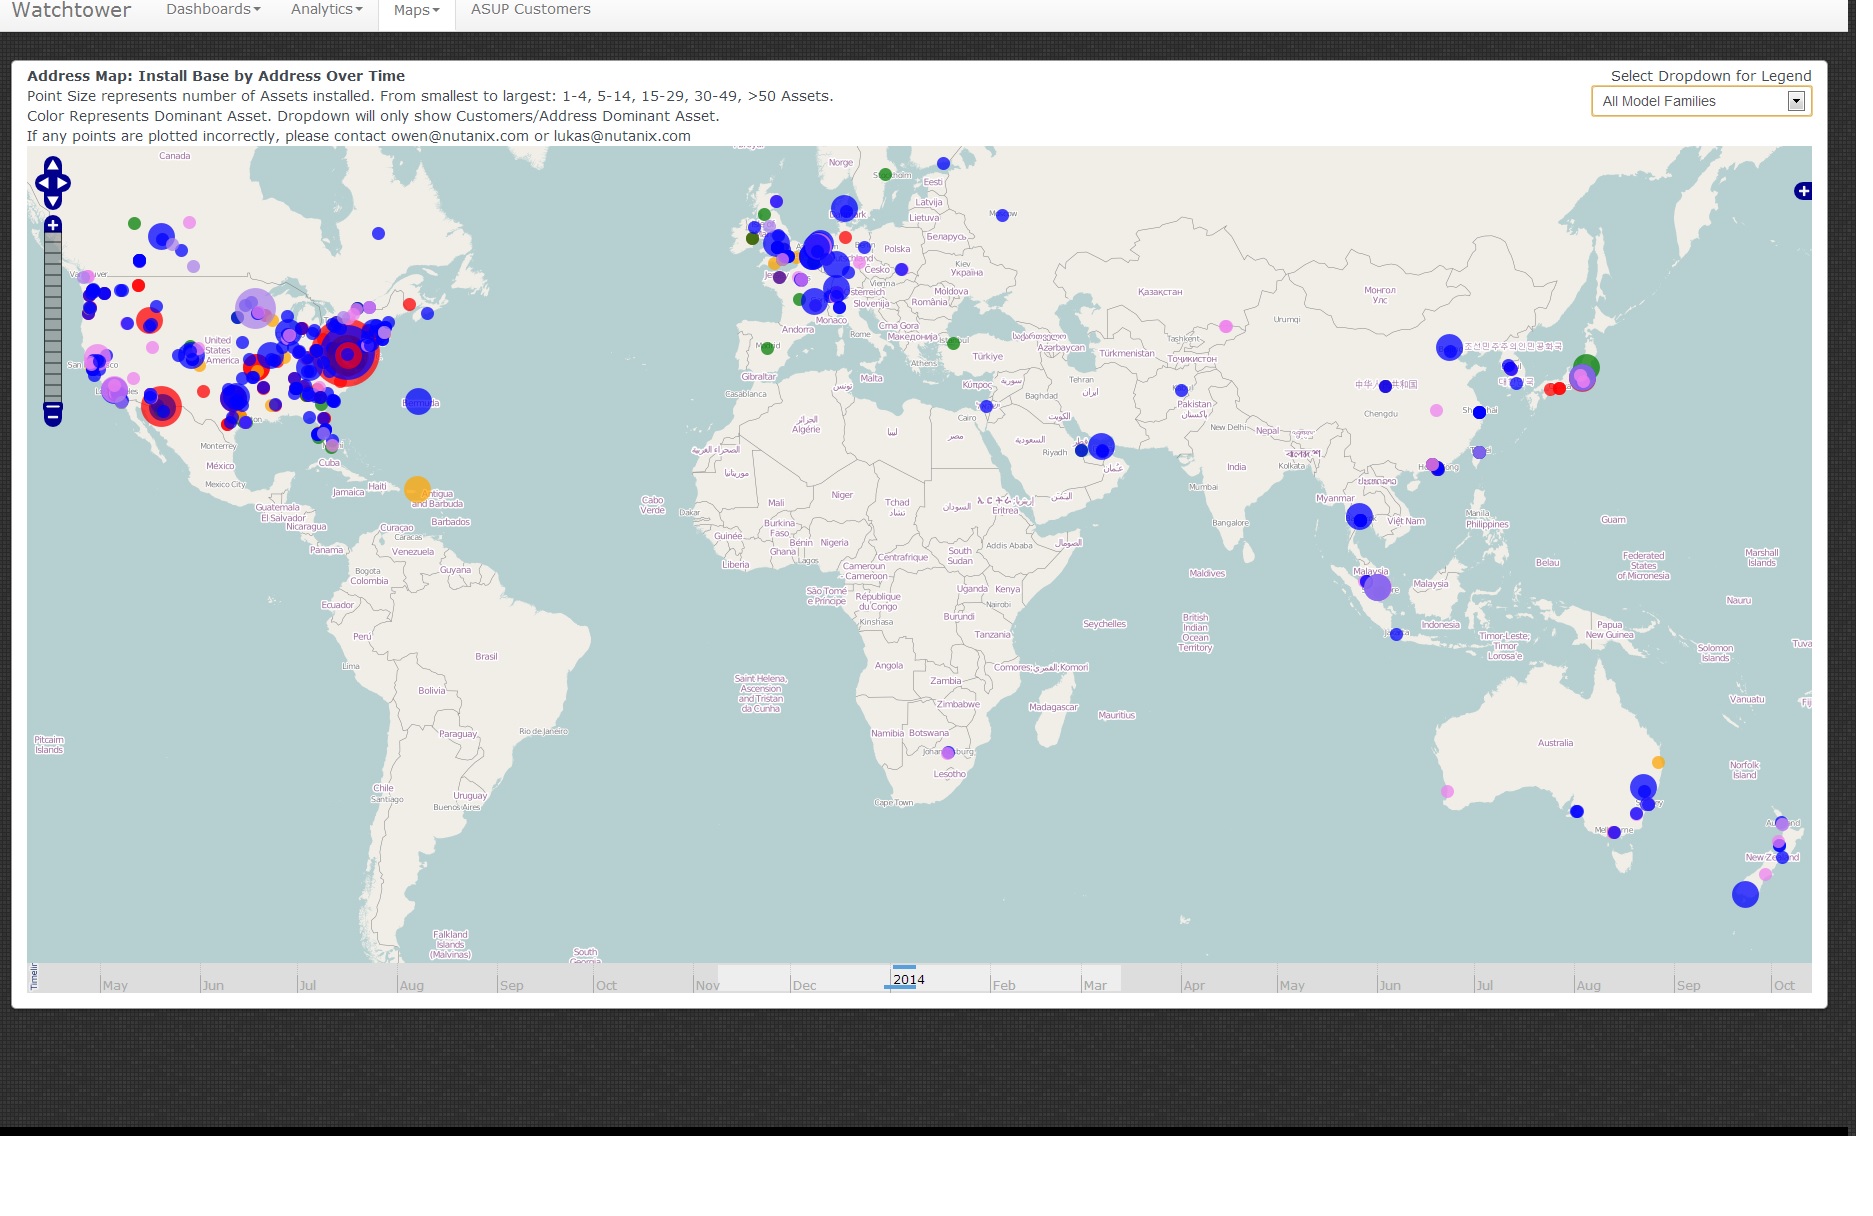Click the green point over Japan
Screen dimensions: 1873x1216
click(1586, 366)
